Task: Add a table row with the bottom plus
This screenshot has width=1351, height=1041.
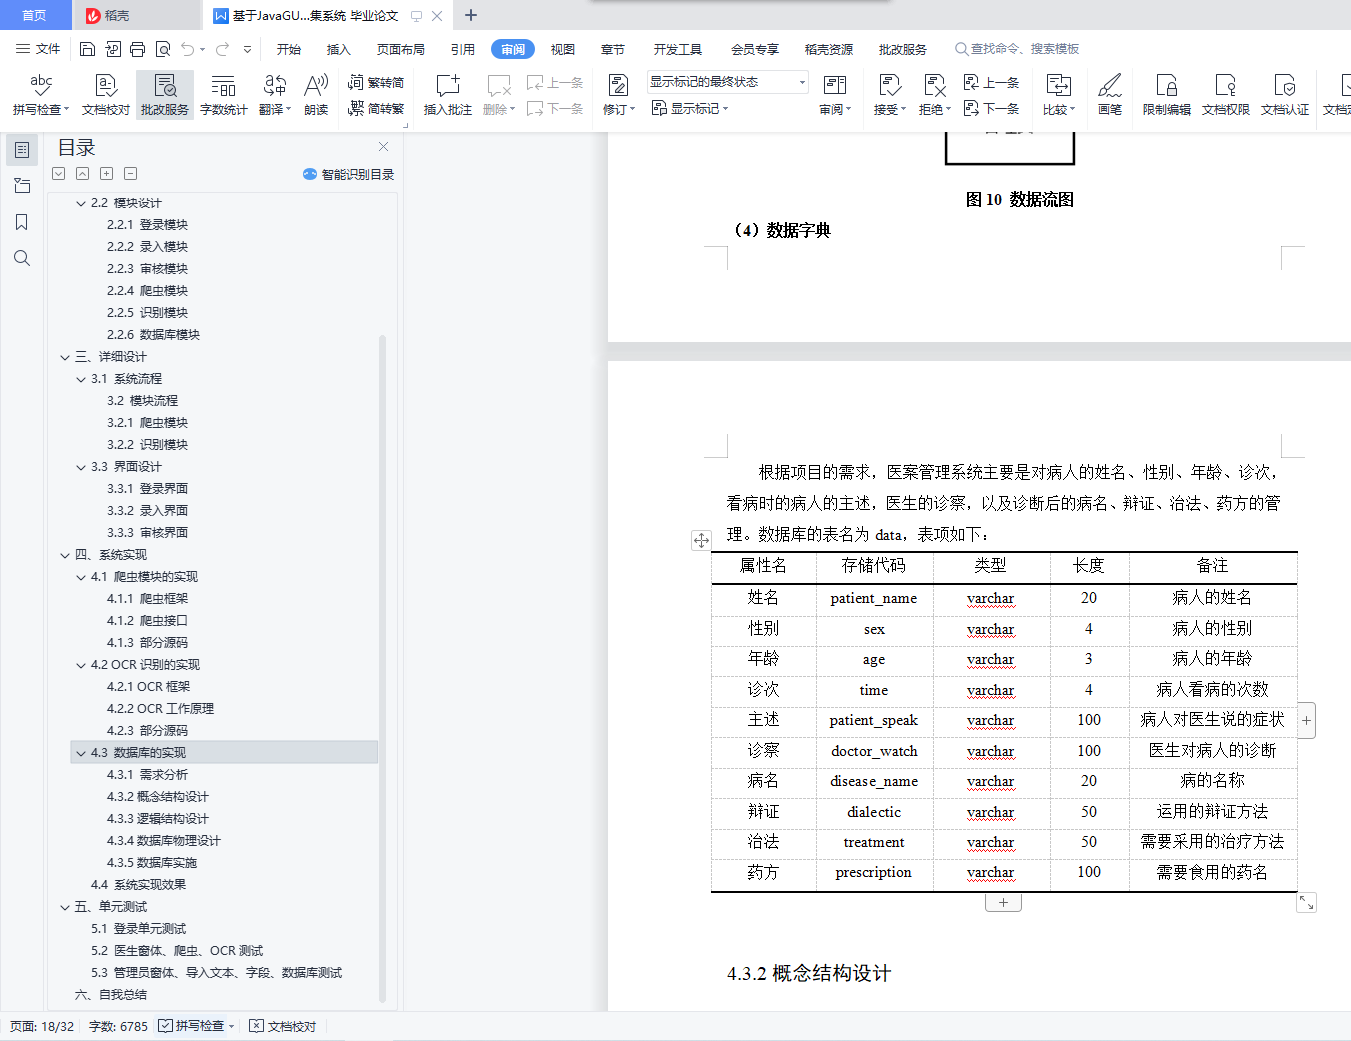Action: pyautogui.click(x=1003, y=903)
